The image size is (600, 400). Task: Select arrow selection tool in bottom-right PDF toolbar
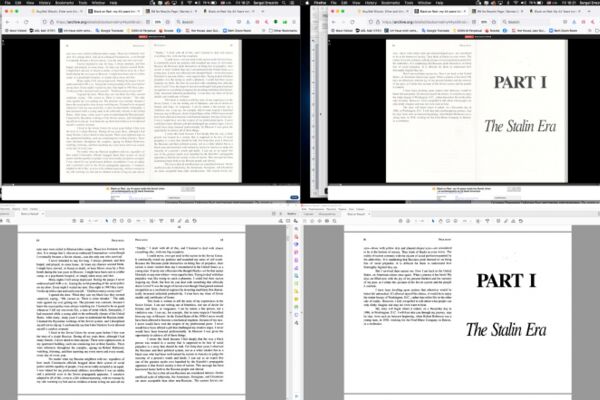coord(433,221)
